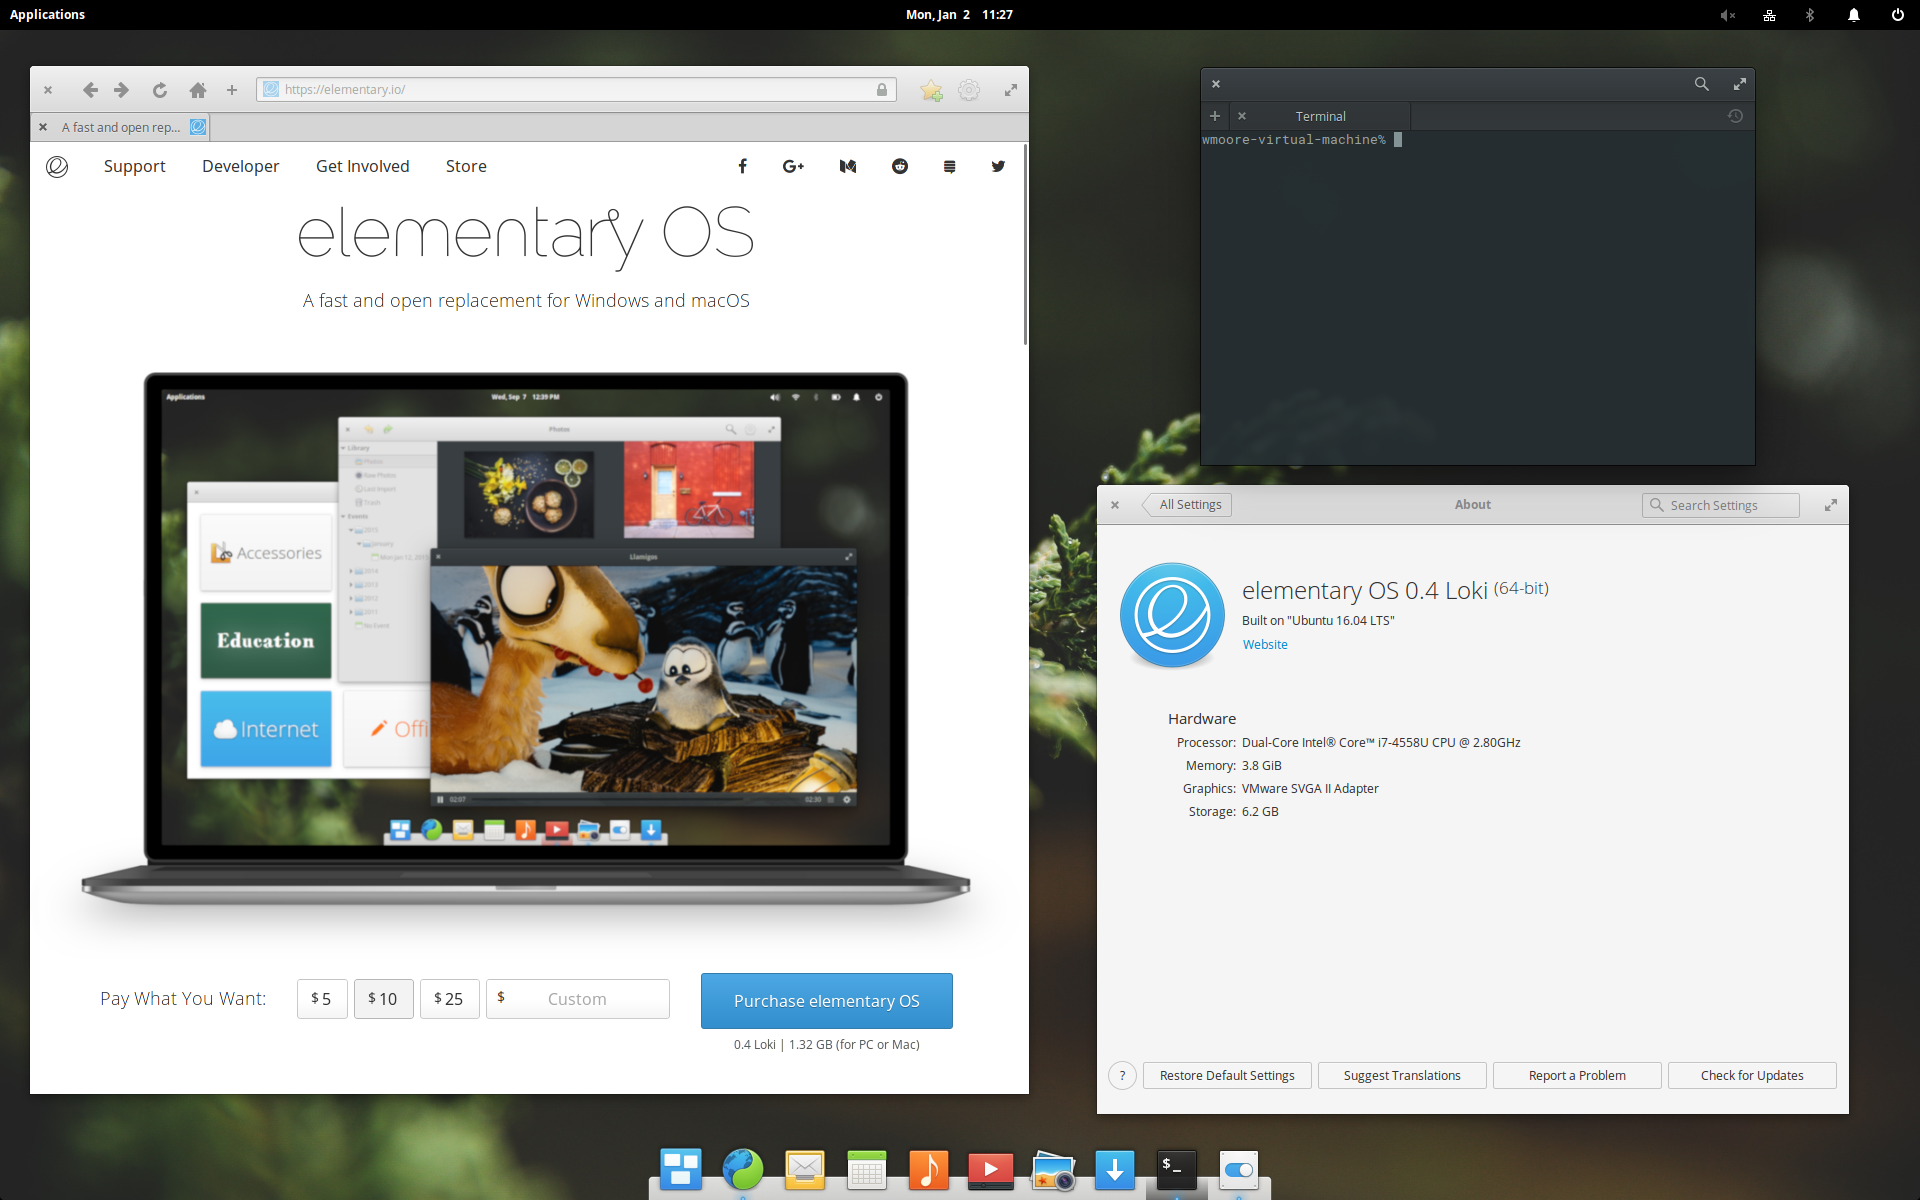Open the date and time indicator

959,14
